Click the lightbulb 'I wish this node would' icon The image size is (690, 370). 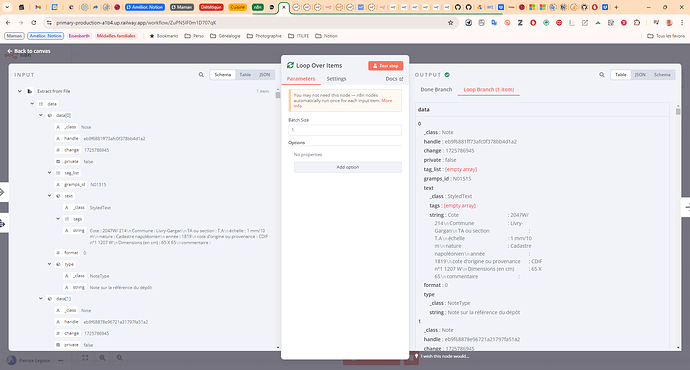click(416, 356)
